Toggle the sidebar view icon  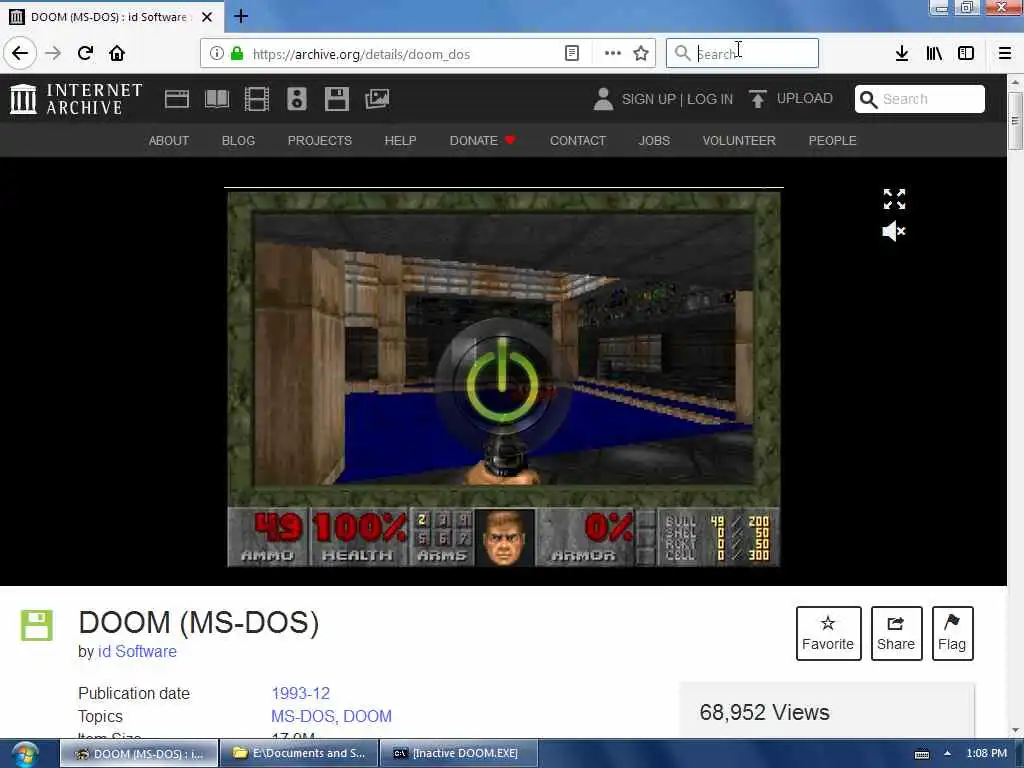point(966,54)
